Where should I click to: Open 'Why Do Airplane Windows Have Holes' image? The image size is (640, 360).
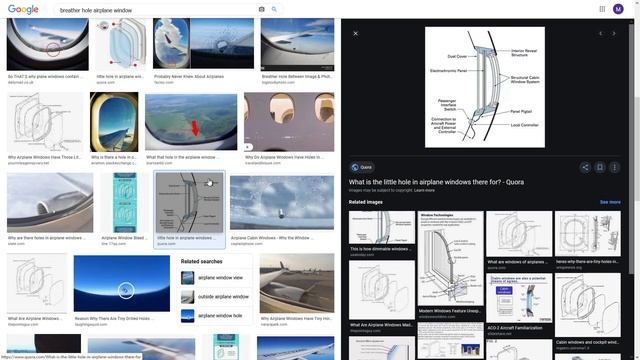tap(289, 122)
